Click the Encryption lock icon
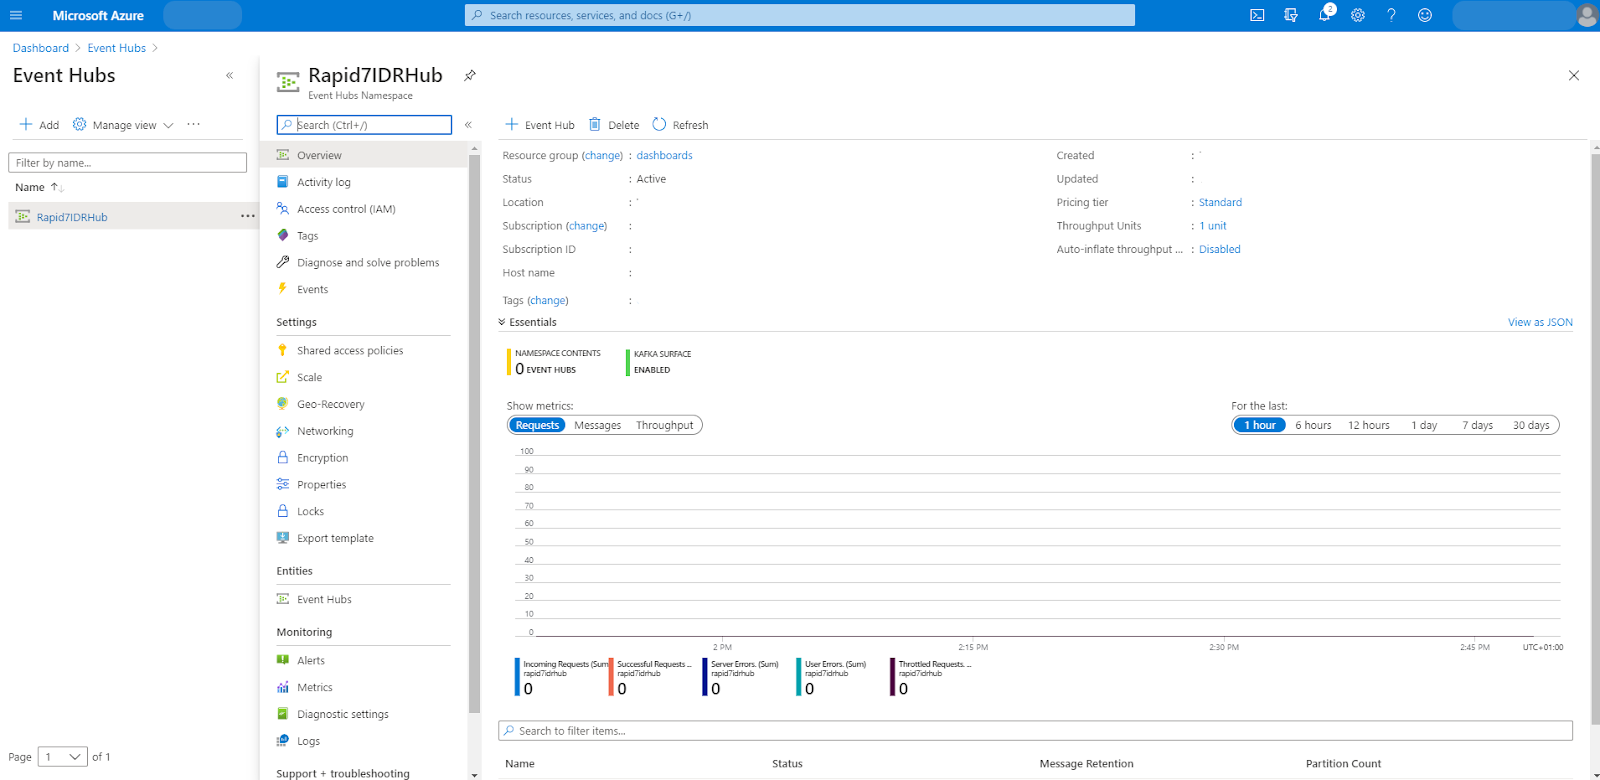The image size is (1600, 780). pos(283,457)
